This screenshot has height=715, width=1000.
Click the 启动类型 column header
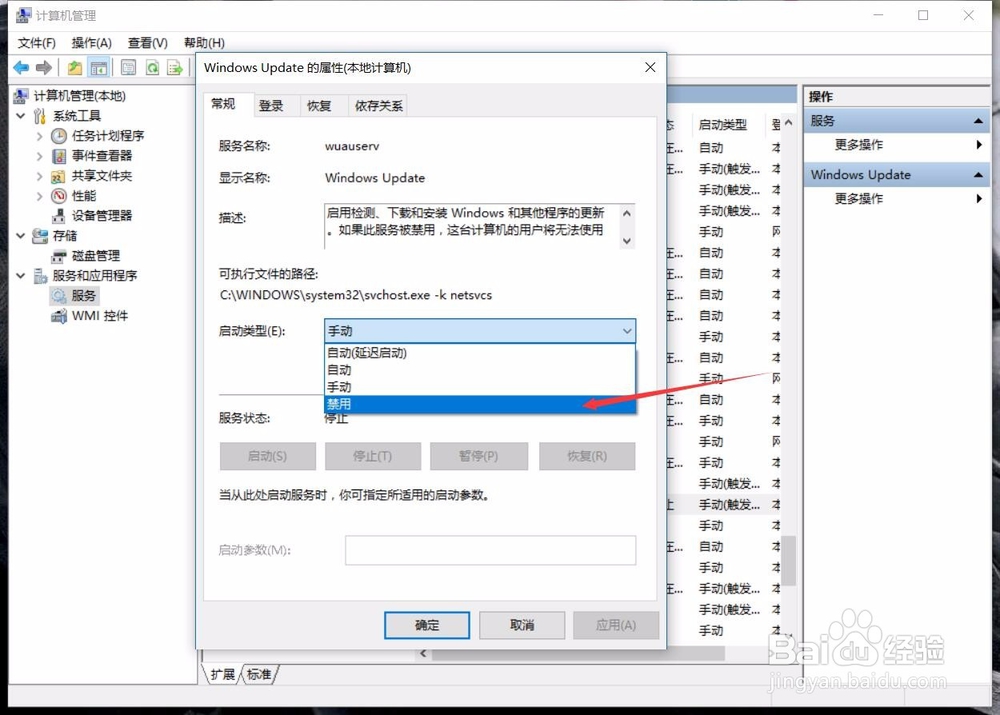(727, 125)
